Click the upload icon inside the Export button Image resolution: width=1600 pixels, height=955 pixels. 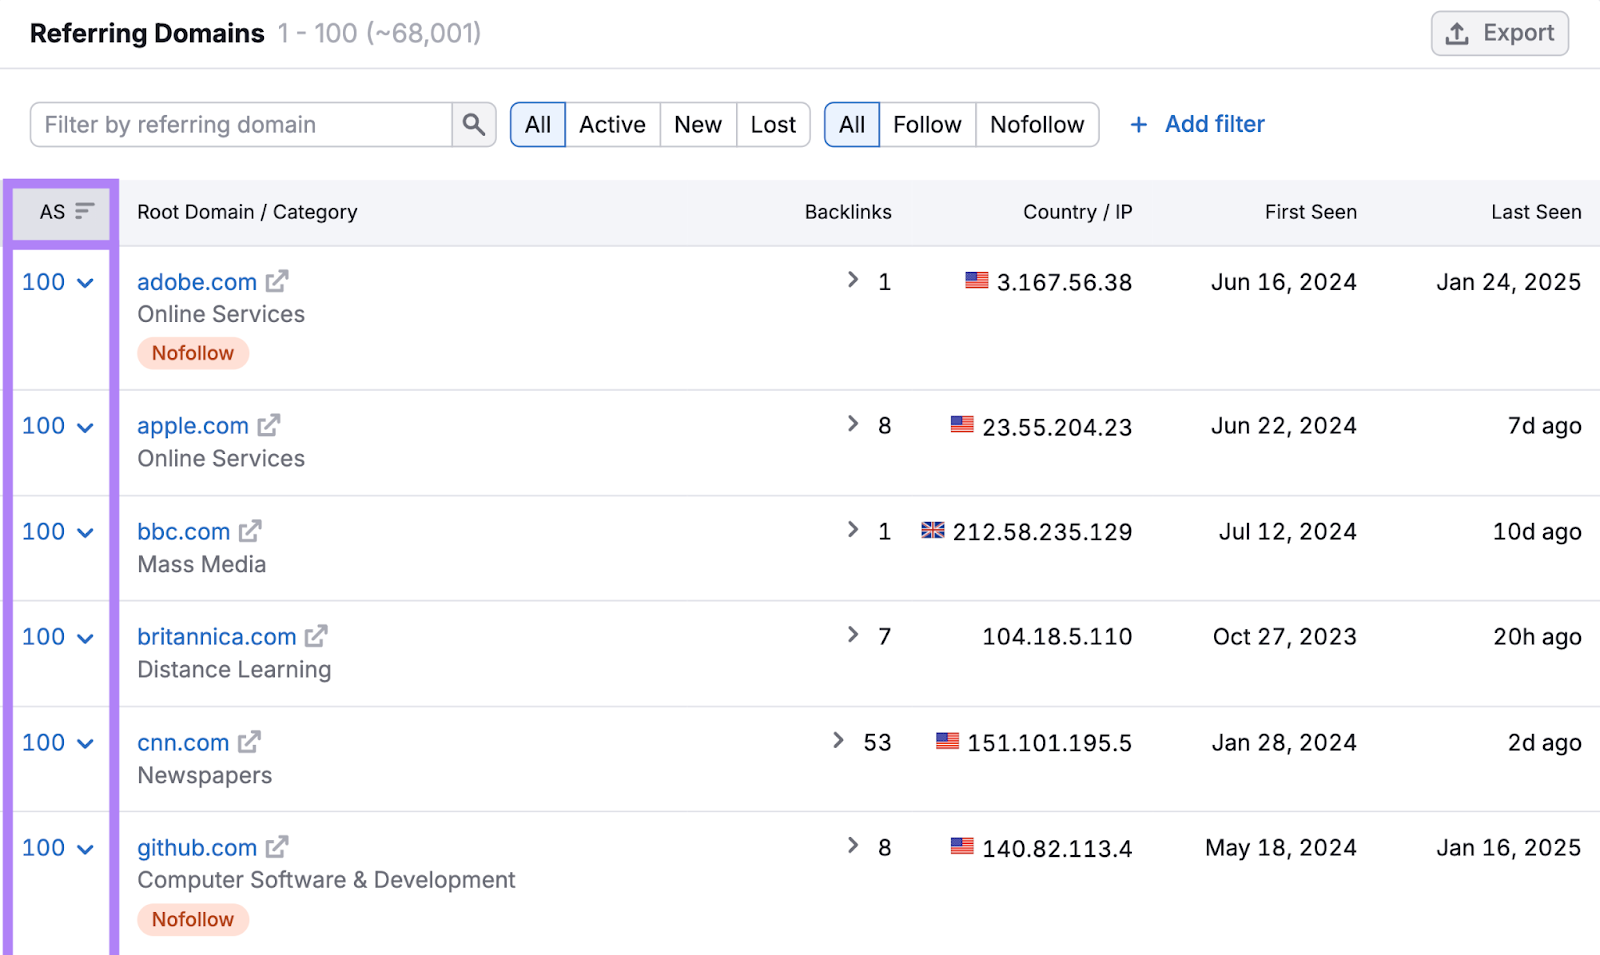1456,32
